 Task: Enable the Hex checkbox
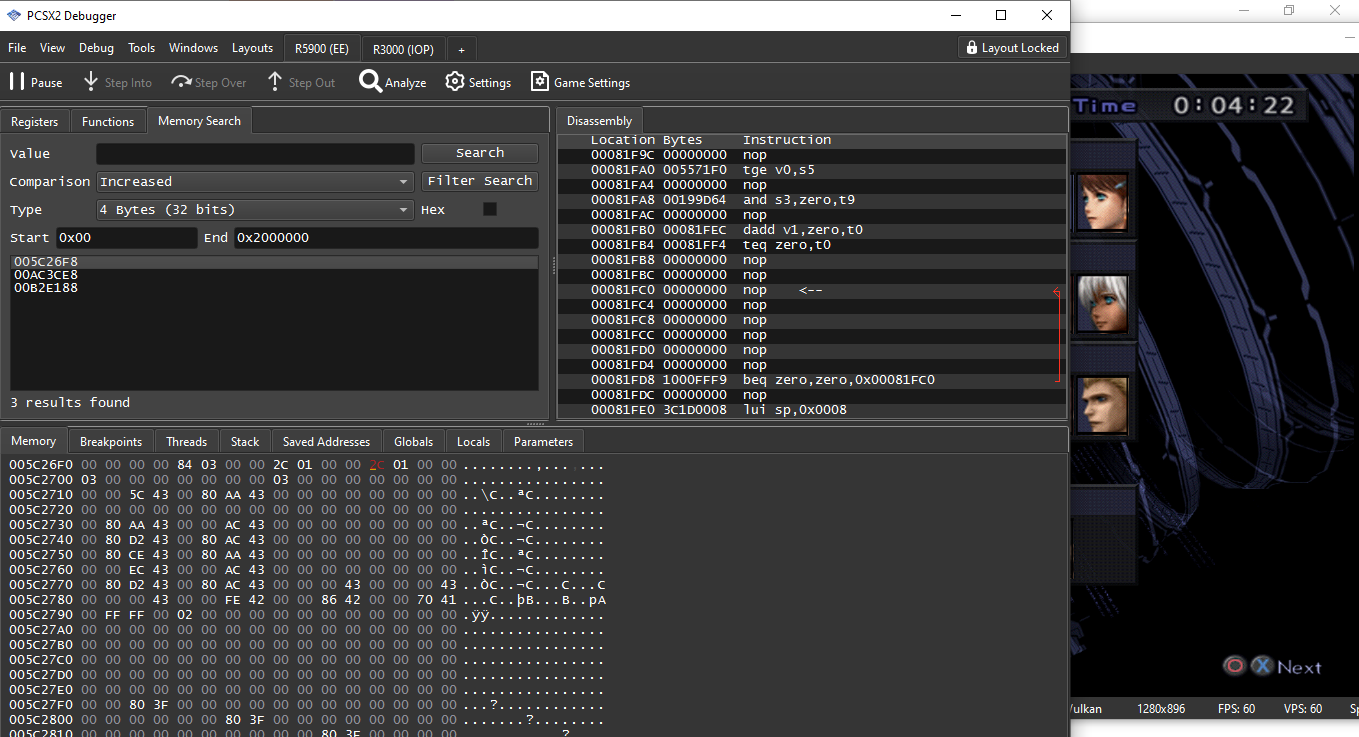coord(489,209)
